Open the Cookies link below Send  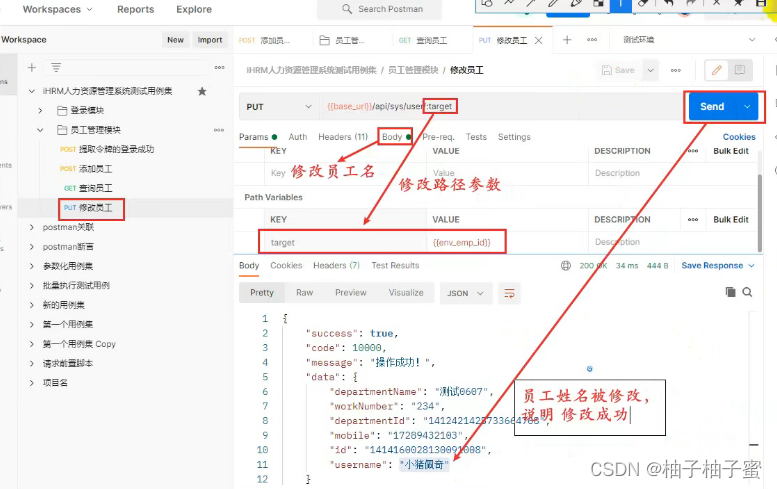(x=739, y=137)
